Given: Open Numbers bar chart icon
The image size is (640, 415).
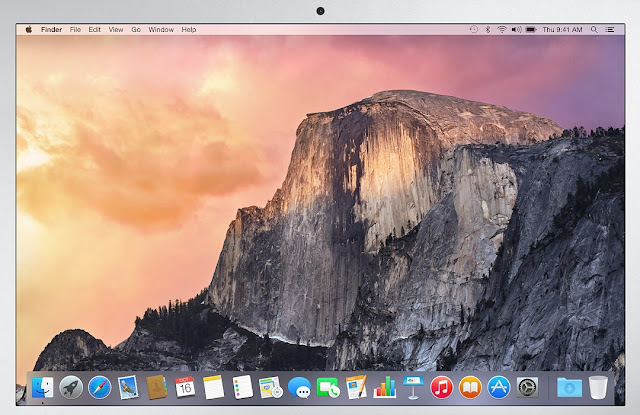Looking at the screenshot, I should (384, 387).
